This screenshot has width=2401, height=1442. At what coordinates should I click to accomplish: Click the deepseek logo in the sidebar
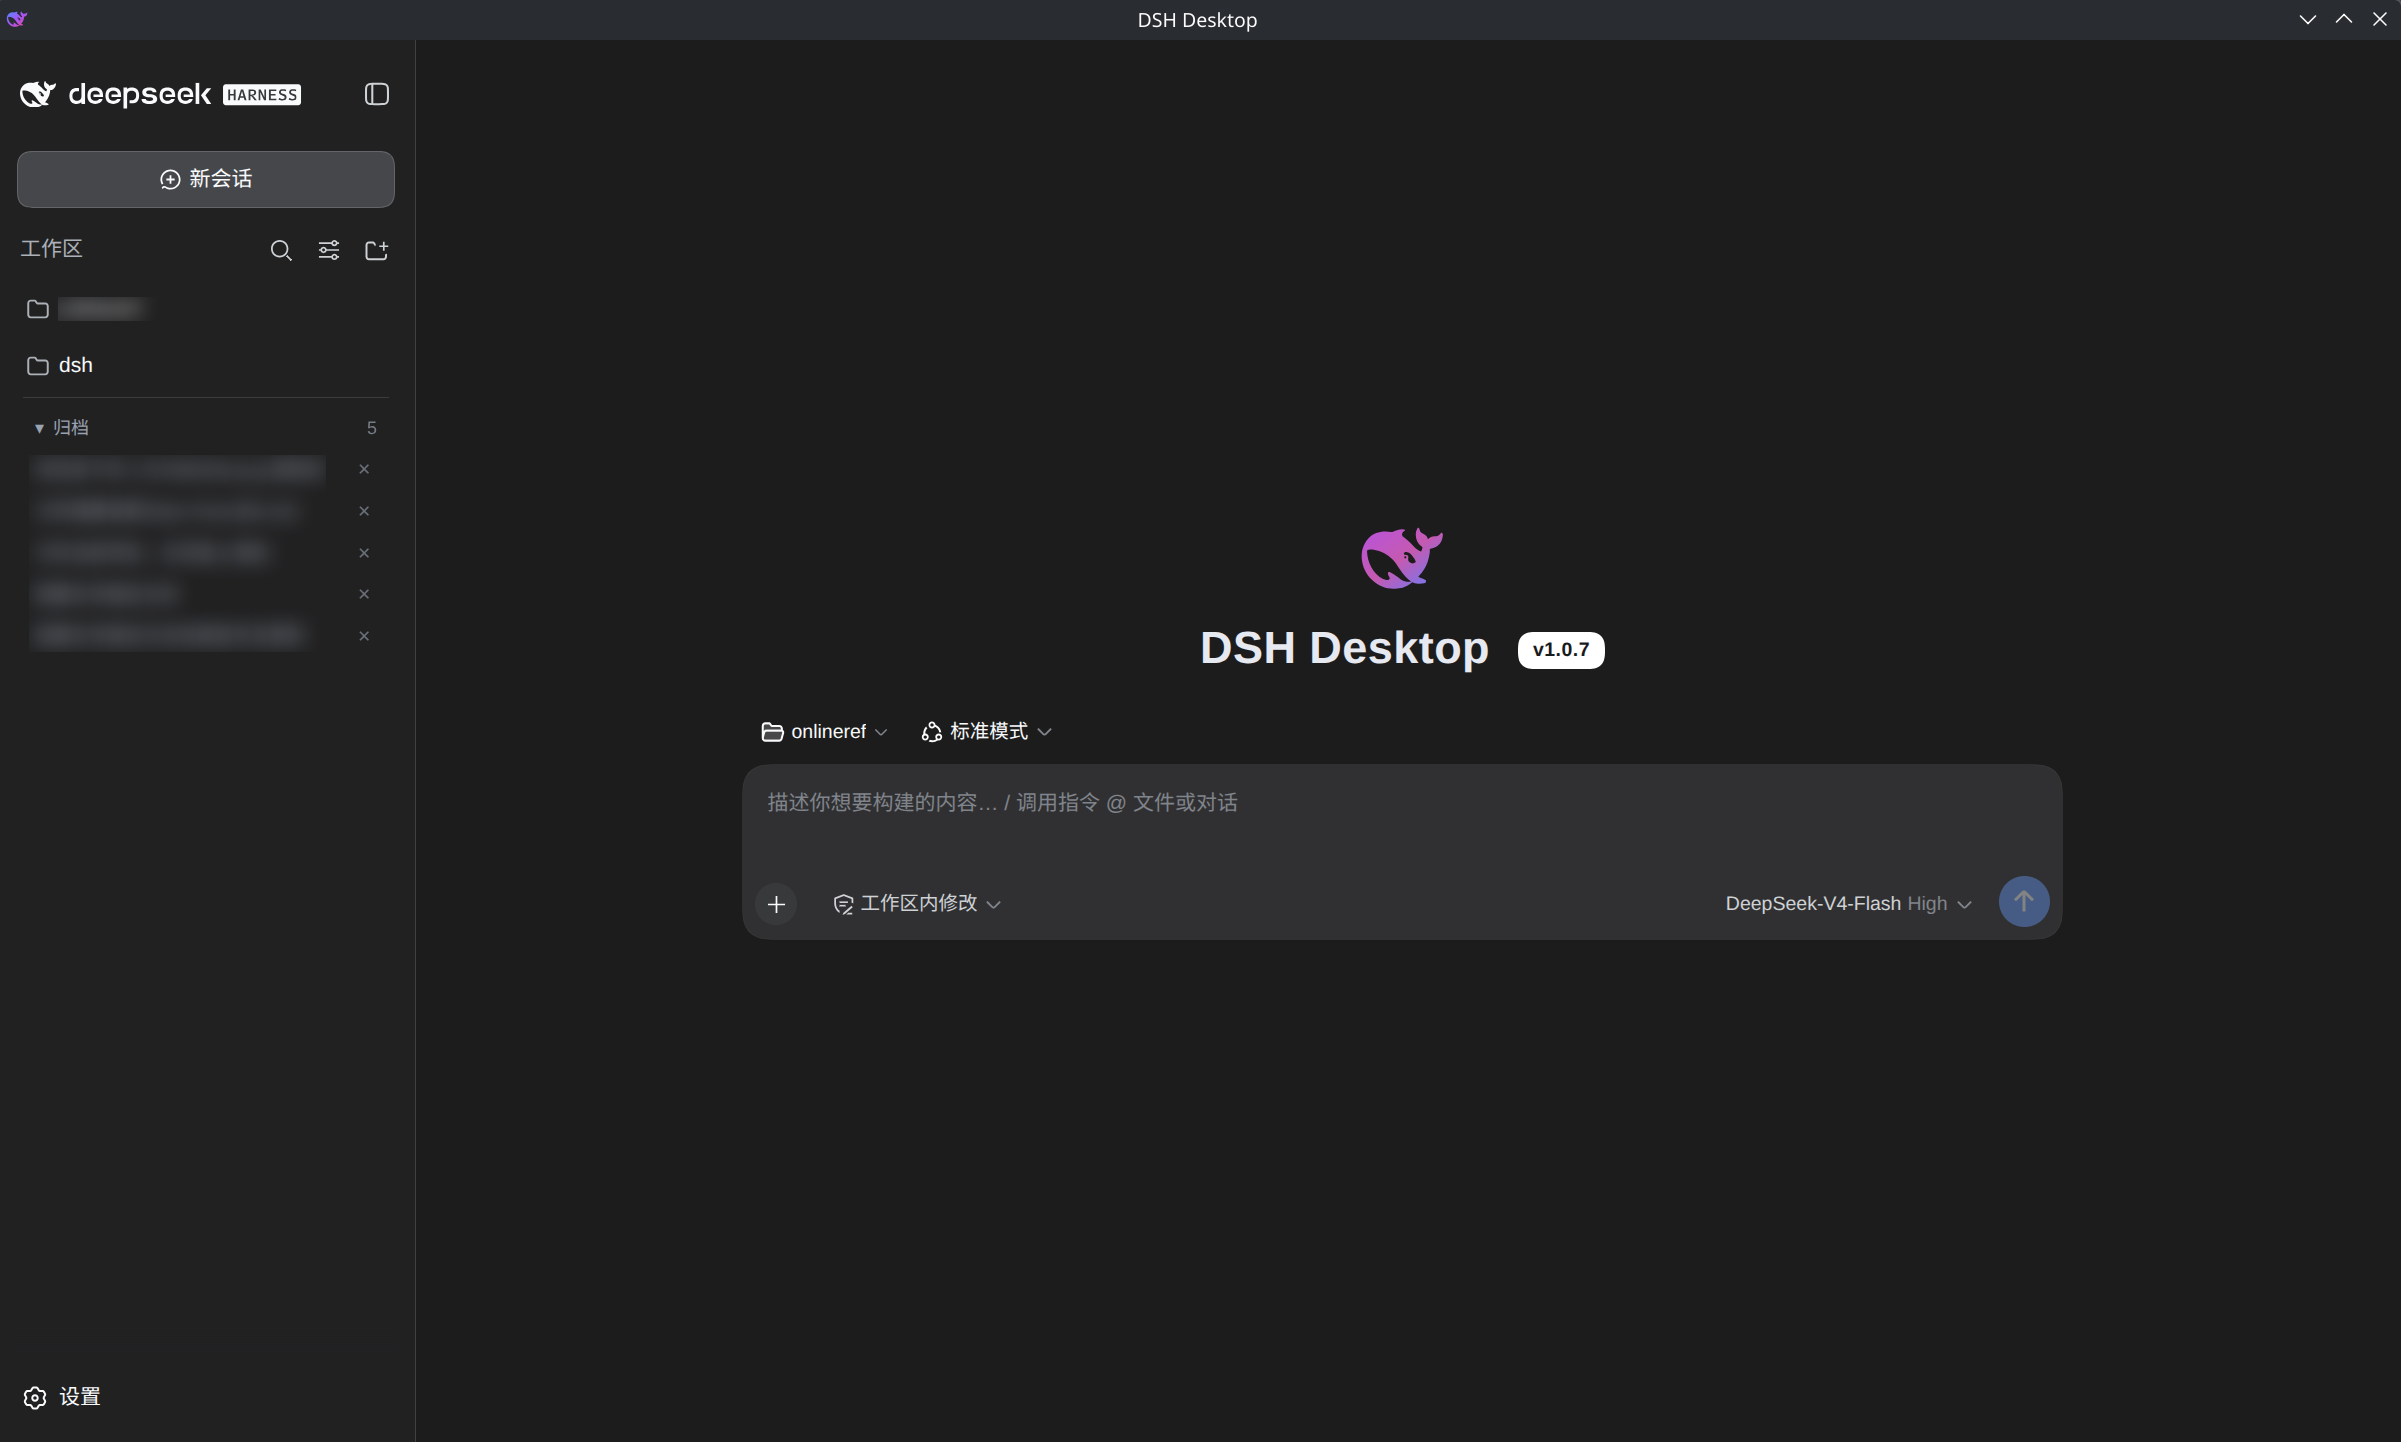click(115, 94)
